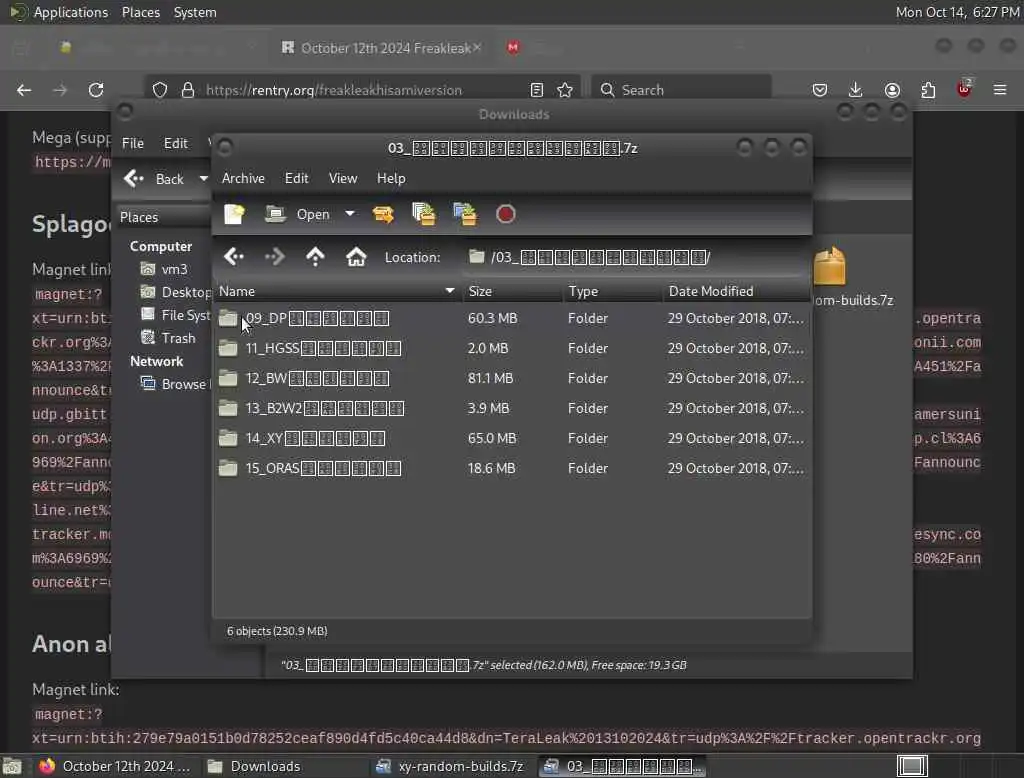The image size is (1024, 778).
Task: Sort by the Date Modified column header
Action: (x=737, y=291)
